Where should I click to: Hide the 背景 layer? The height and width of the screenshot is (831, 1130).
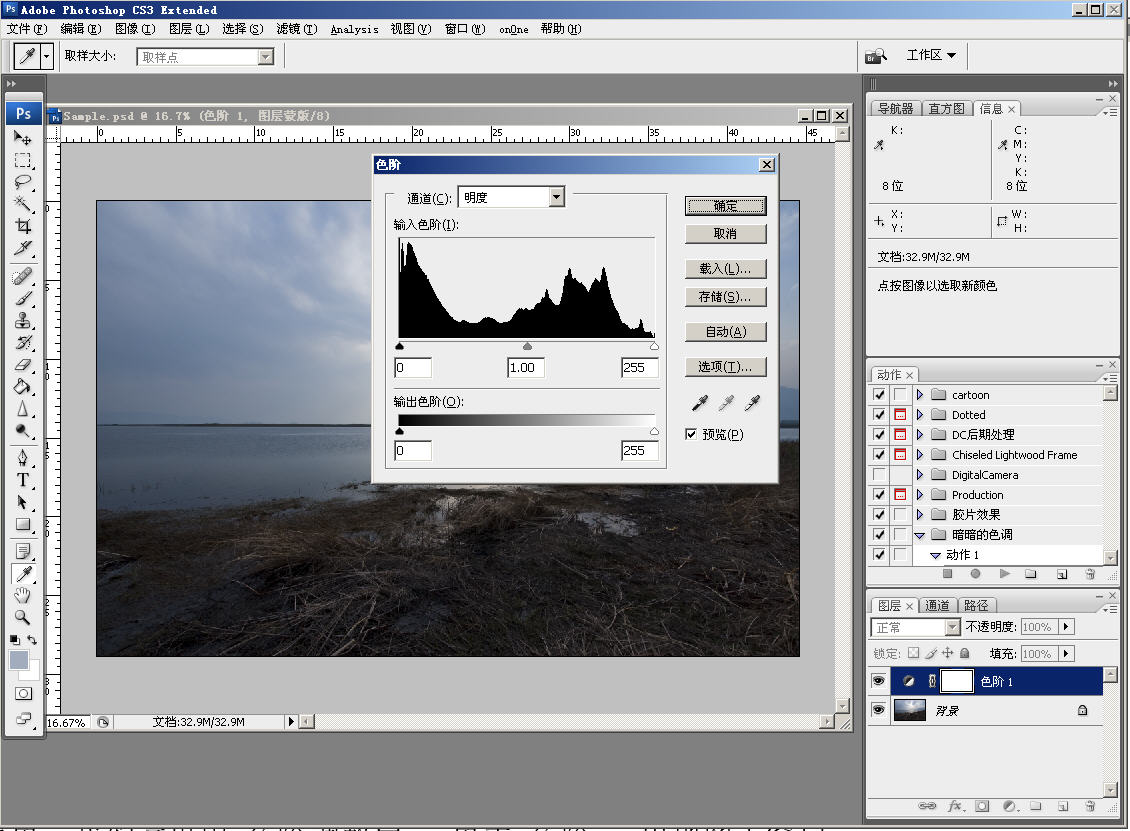[878, 710]
